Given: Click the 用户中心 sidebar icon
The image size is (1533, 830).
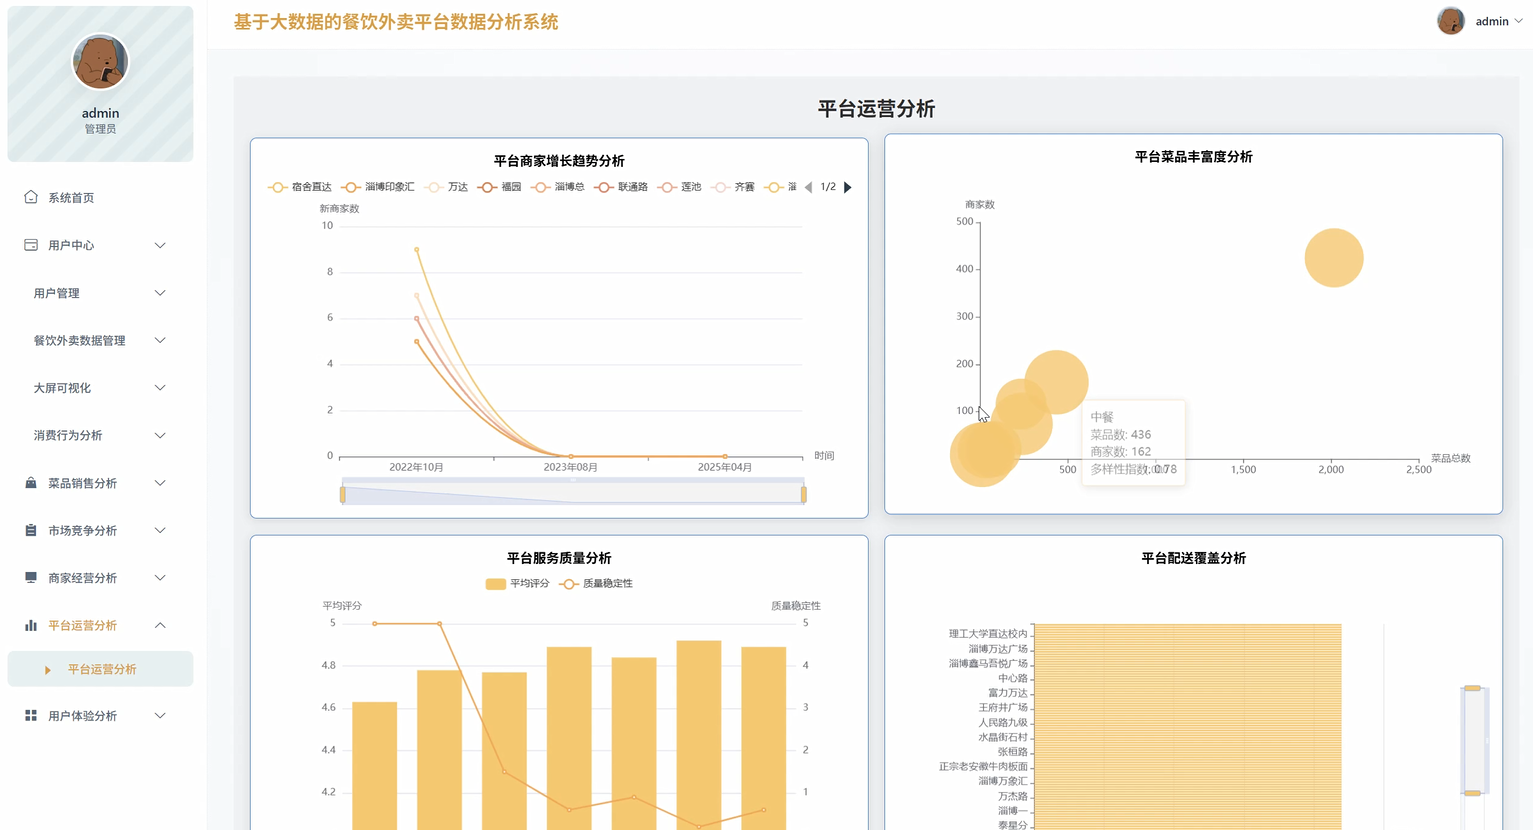Looking at the screenshot, I should coord(30,245).
